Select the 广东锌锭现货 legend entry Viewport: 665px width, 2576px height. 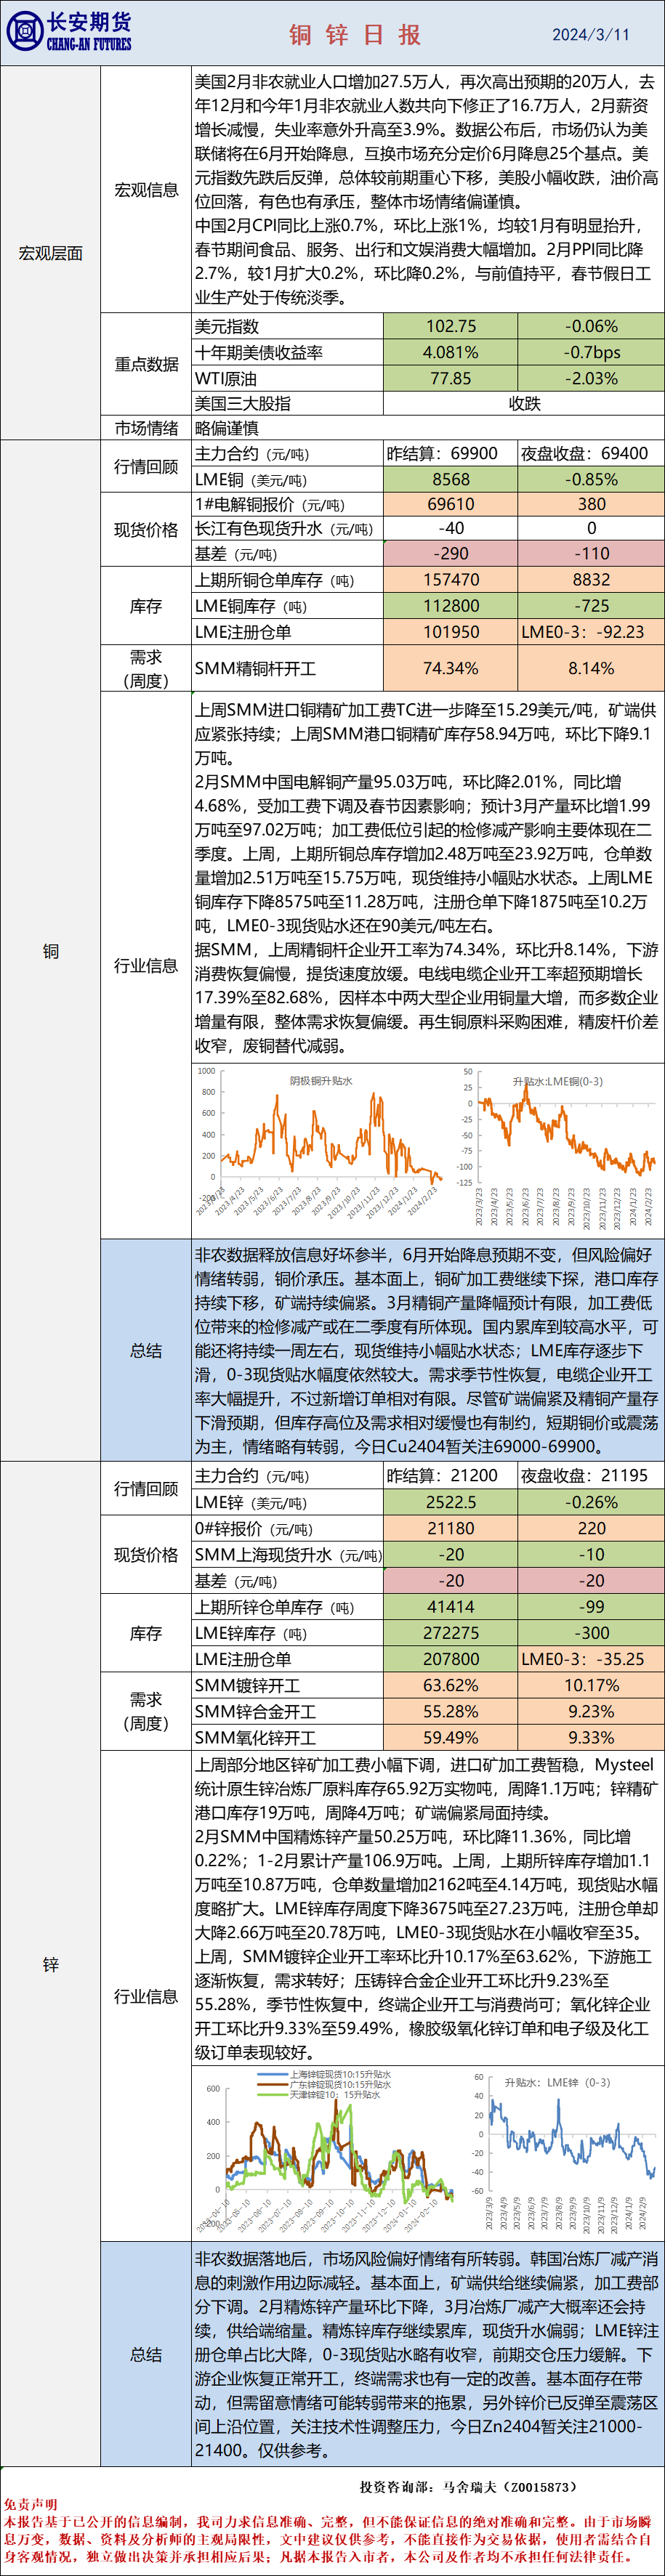point(325,2084)
